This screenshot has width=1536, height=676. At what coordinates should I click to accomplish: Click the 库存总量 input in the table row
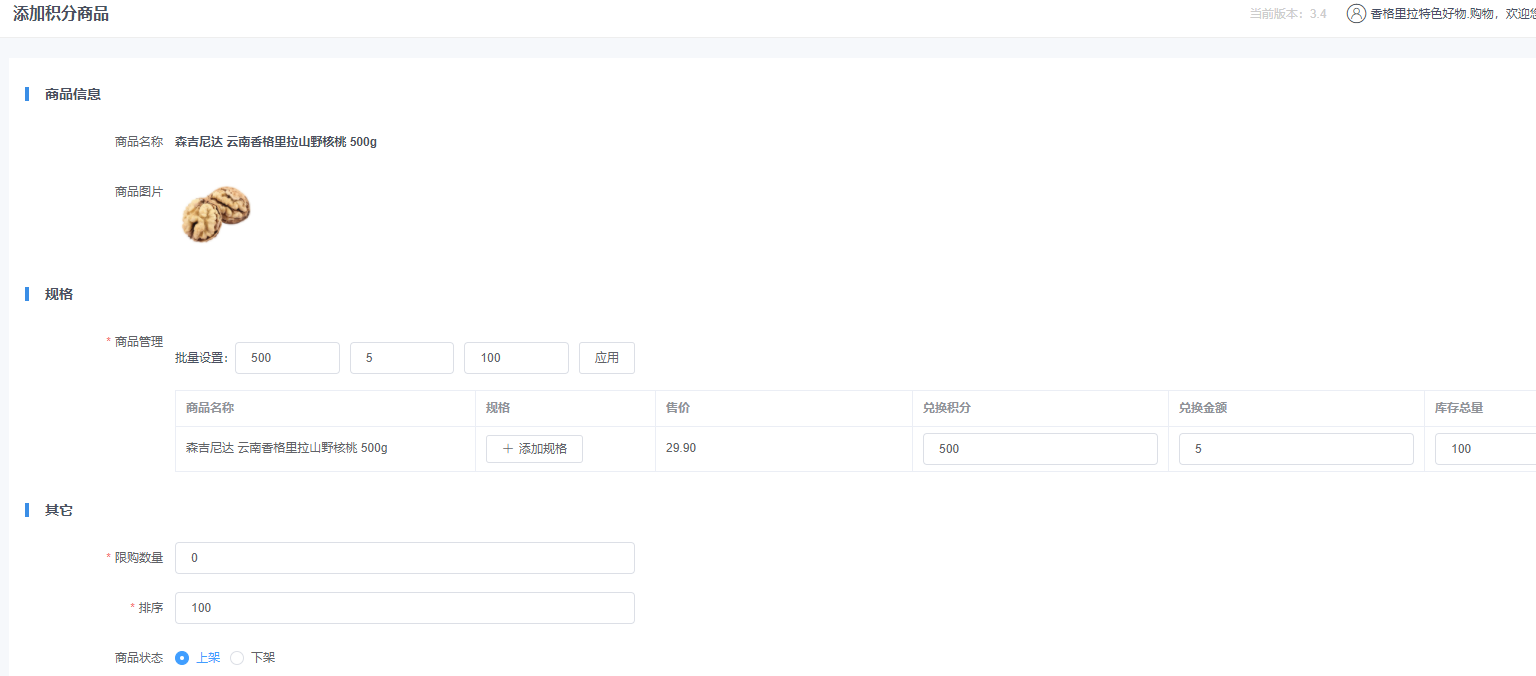coord(1485,449)
